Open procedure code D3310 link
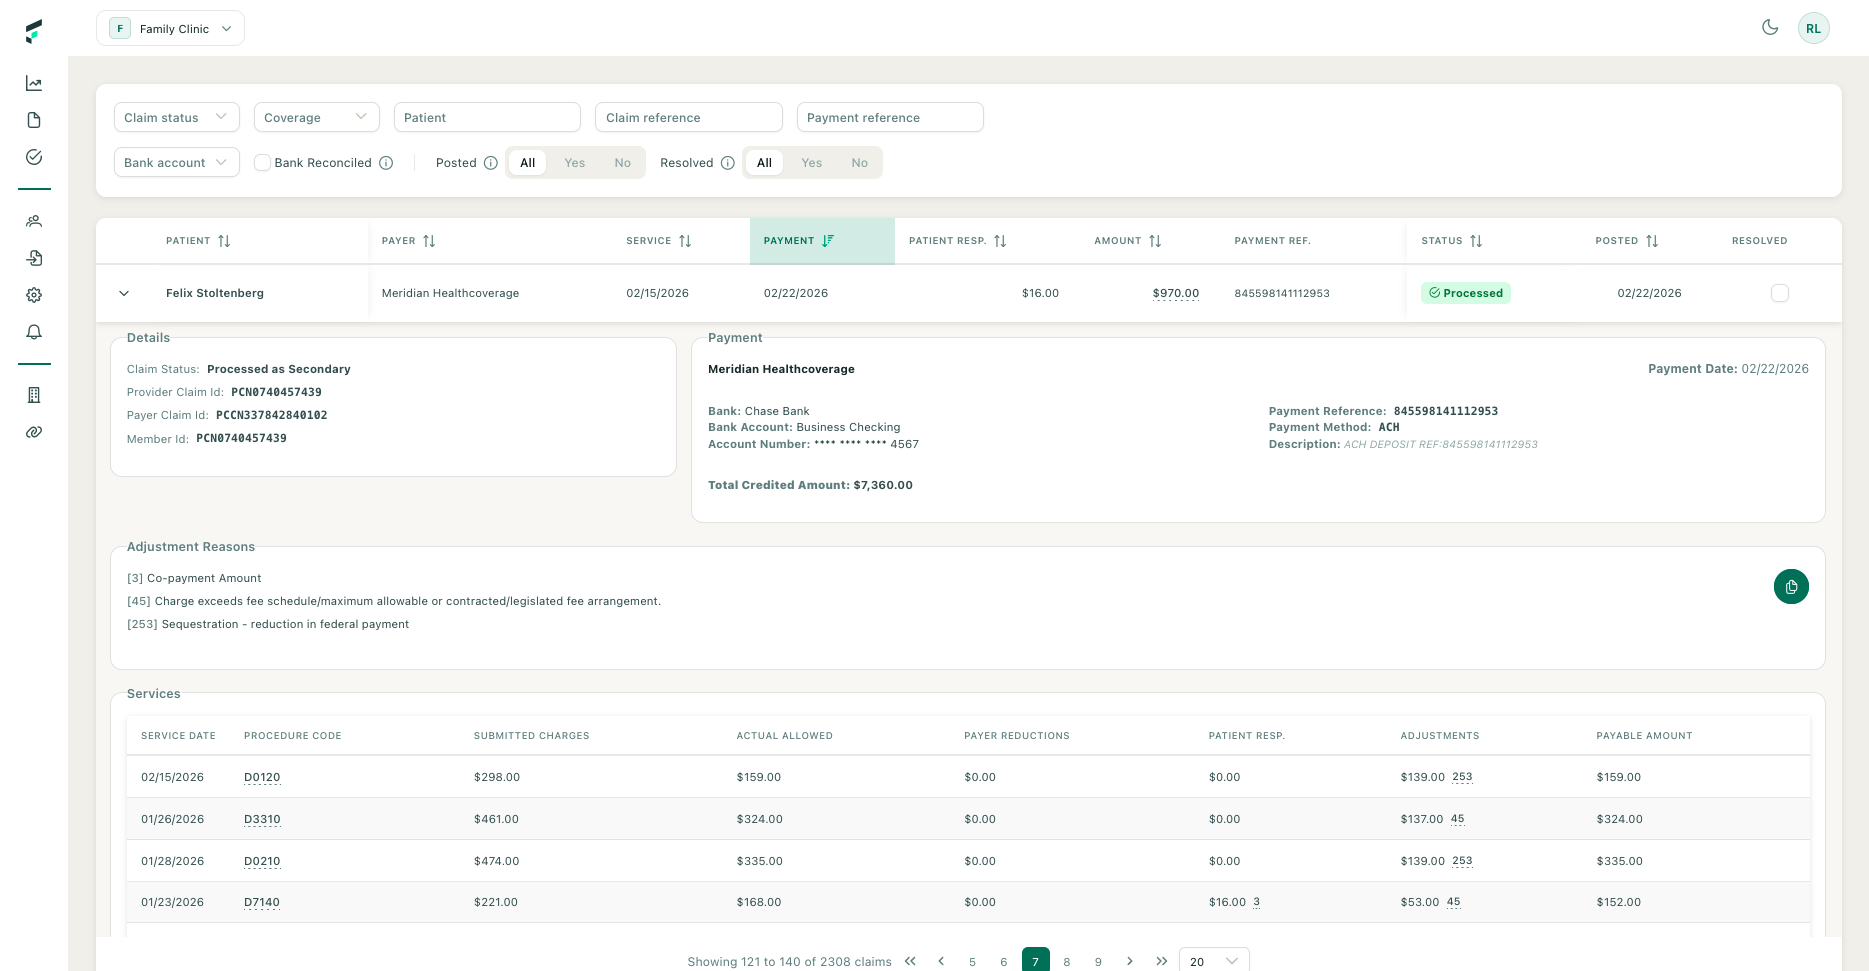 point(262,819)
